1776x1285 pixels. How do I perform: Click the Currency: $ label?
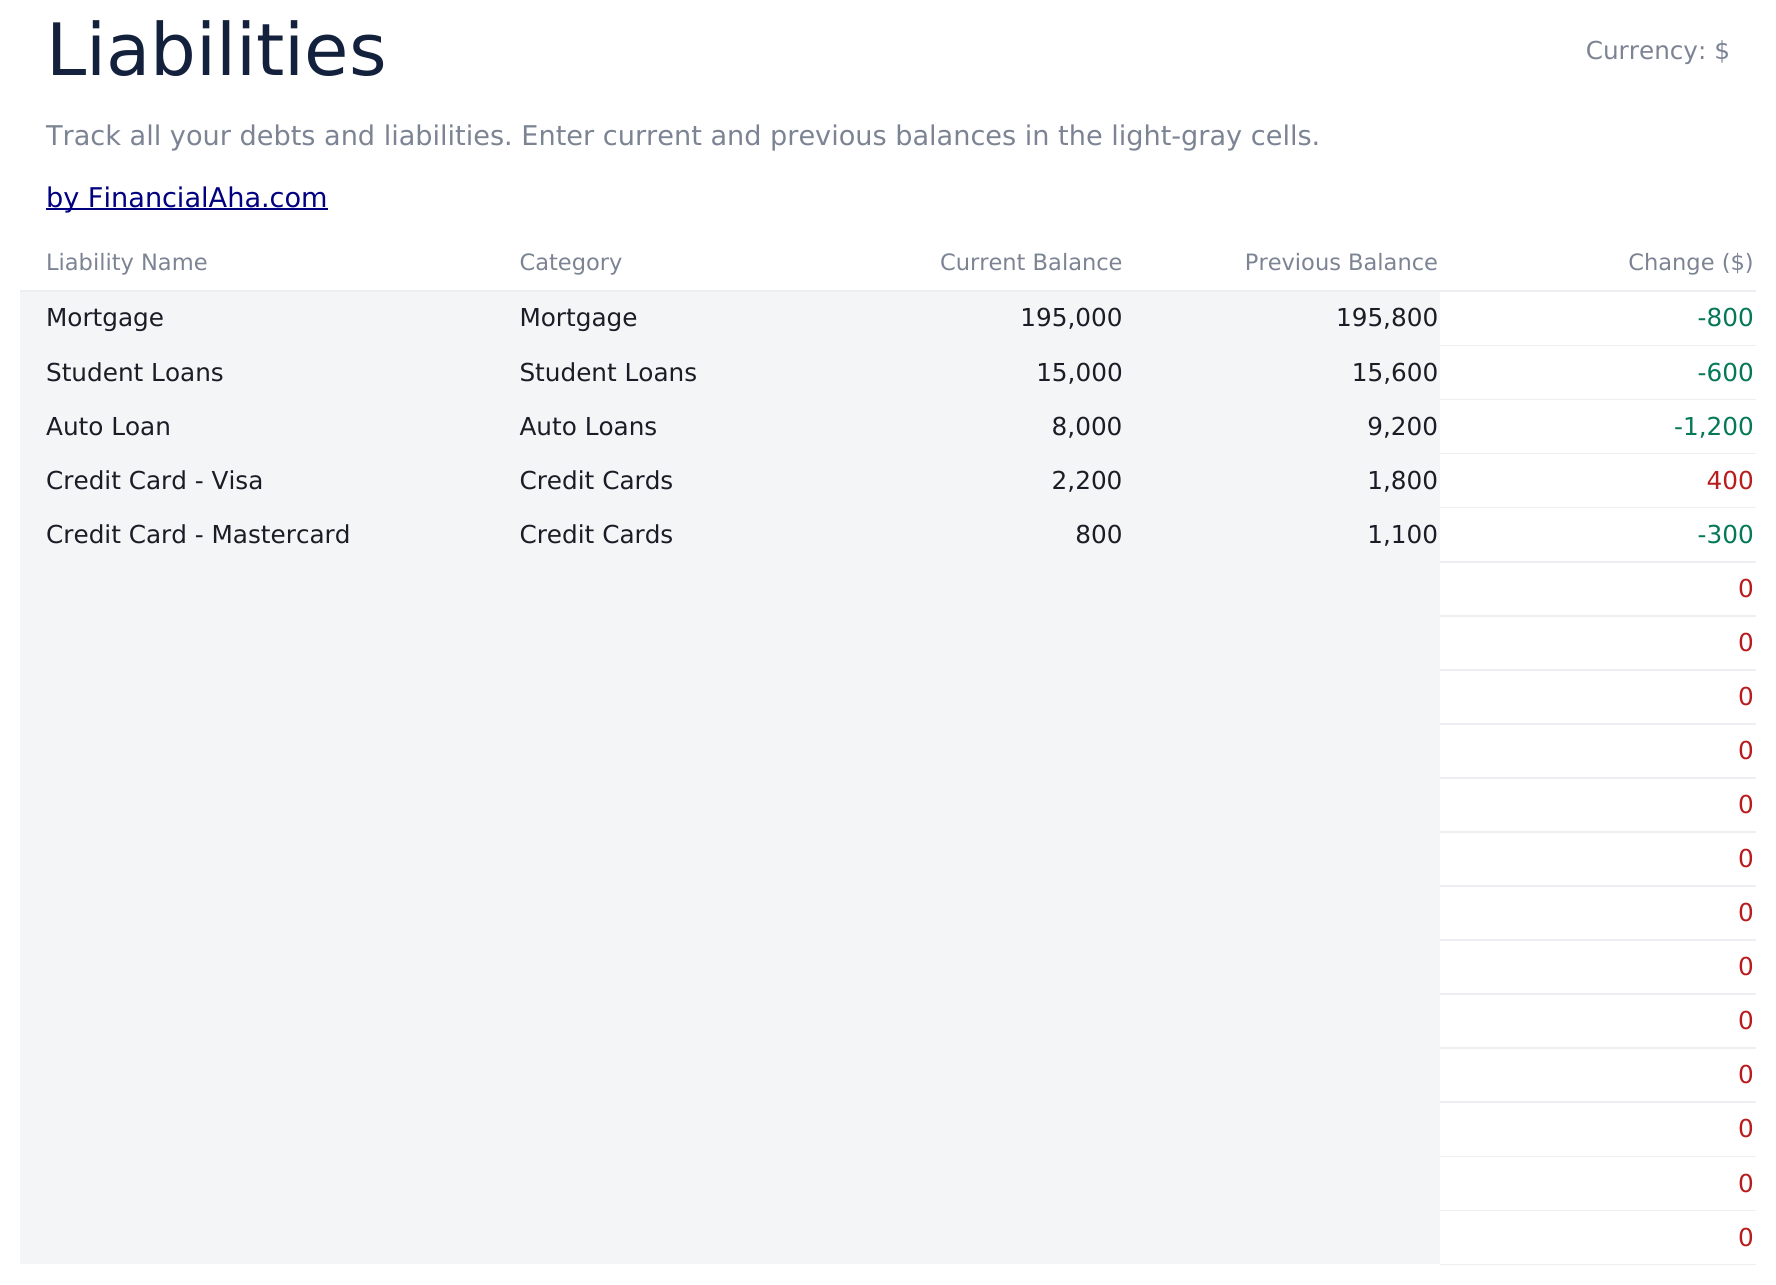(x=1657, y=51)
